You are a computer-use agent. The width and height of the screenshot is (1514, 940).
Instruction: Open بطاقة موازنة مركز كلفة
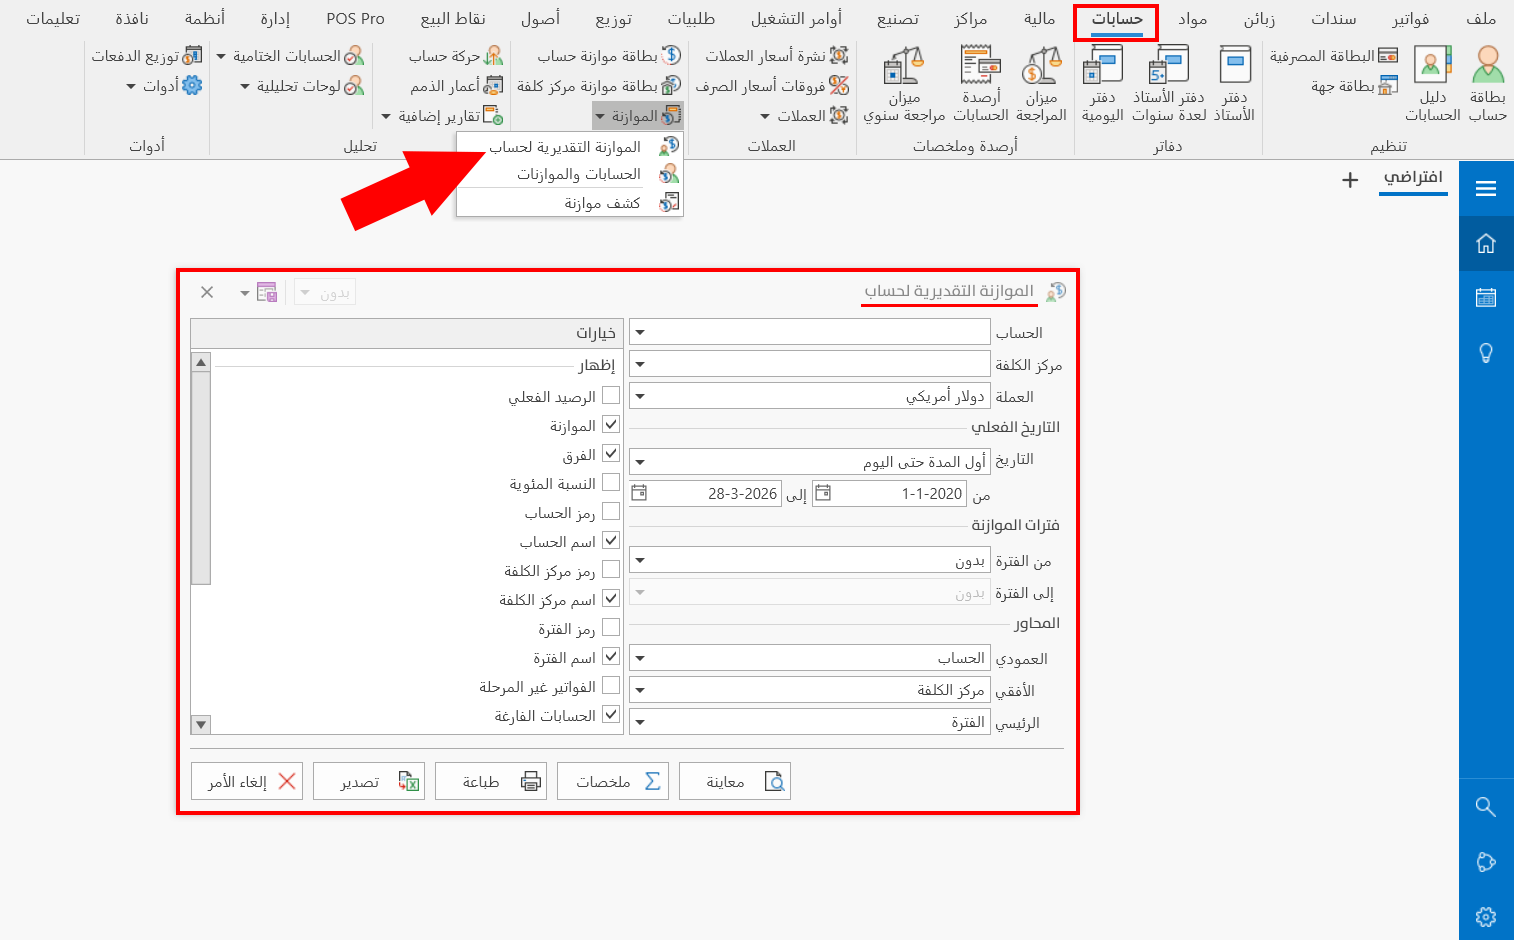pyautogui.click(x=599, y=86)
